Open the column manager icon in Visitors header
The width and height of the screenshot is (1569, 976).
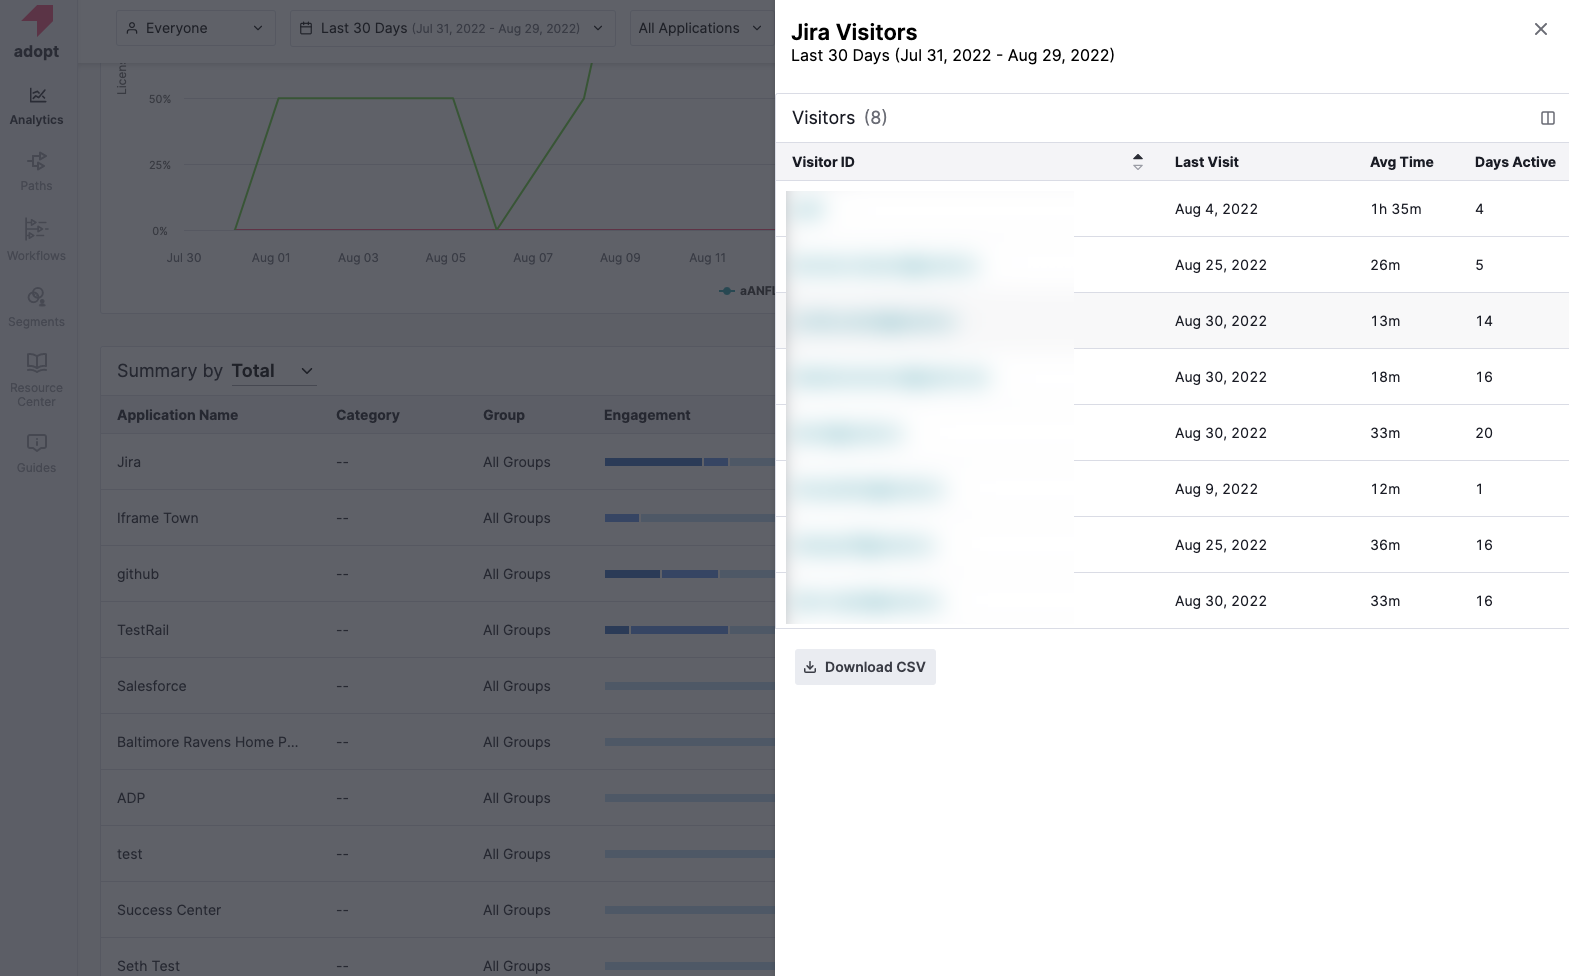[x=1547, y=118]
